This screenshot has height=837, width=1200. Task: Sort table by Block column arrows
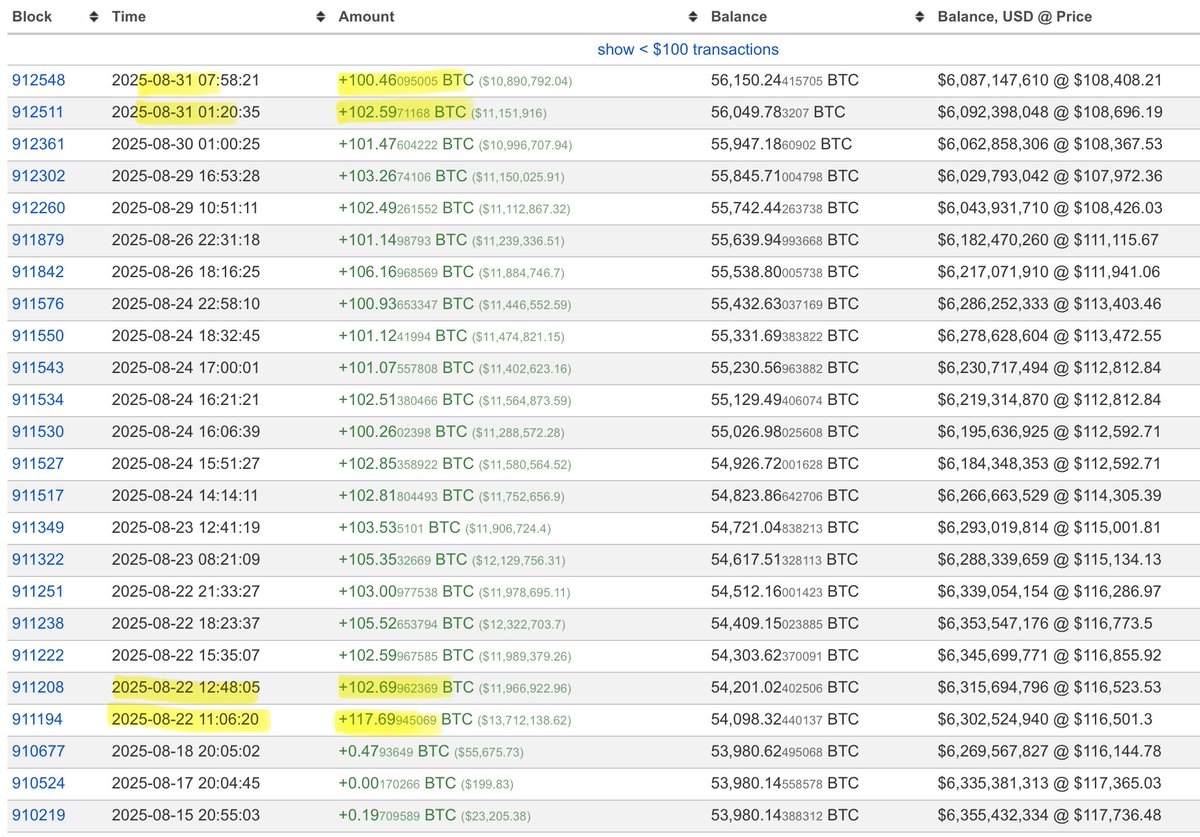[94, 17]
